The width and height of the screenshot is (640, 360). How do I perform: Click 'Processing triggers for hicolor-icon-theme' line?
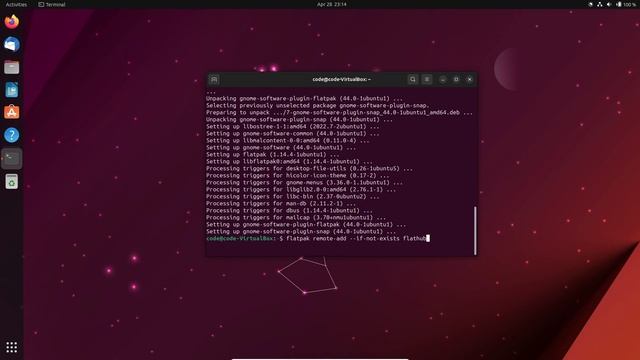coord(298,176)
